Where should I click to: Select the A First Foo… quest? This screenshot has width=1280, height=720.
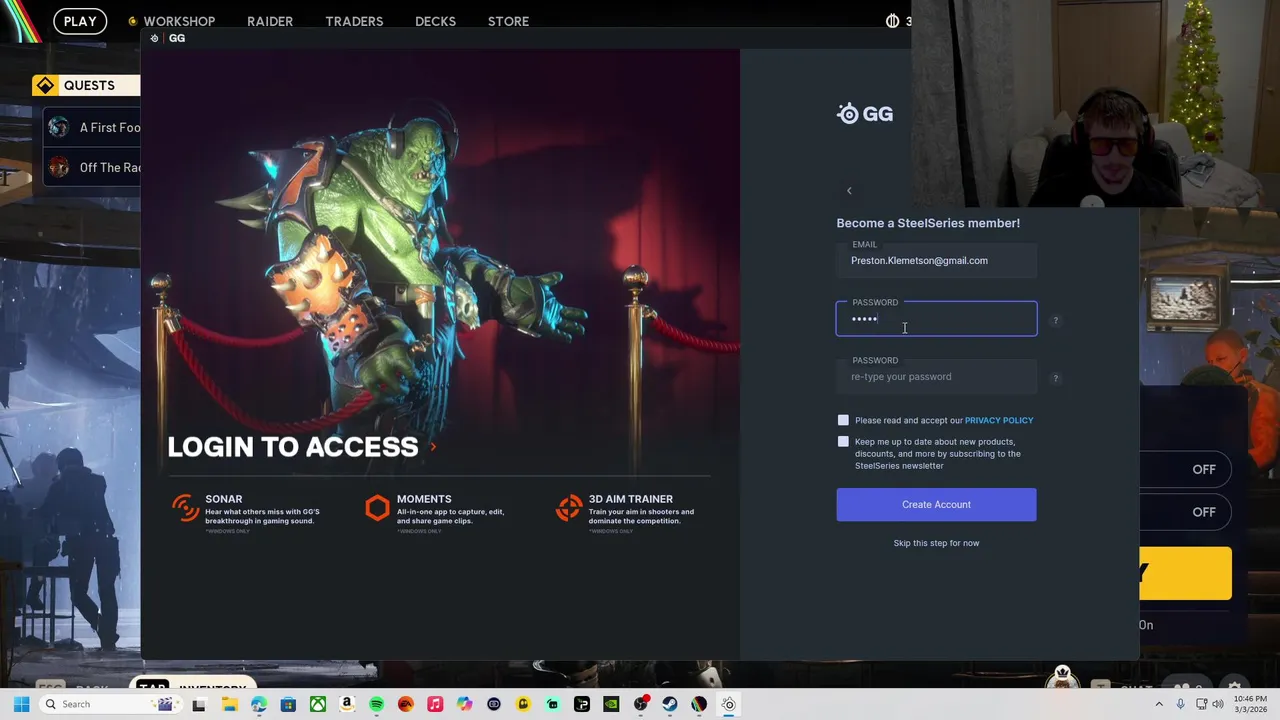click(92, 128)
